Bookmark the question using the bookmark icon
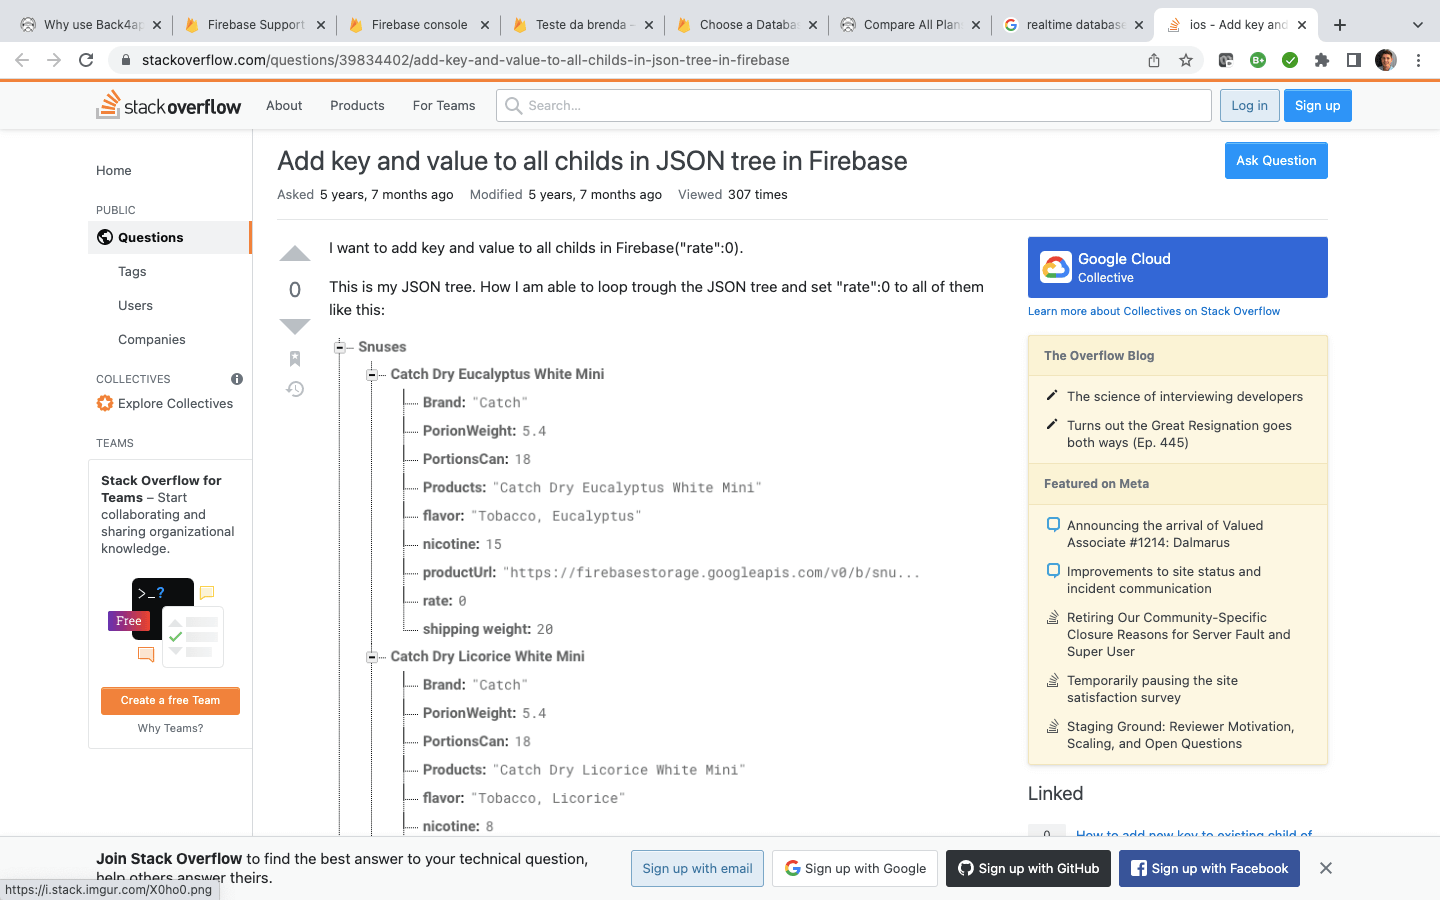Viewport: 1440px width, 900px height. [294, 358]
